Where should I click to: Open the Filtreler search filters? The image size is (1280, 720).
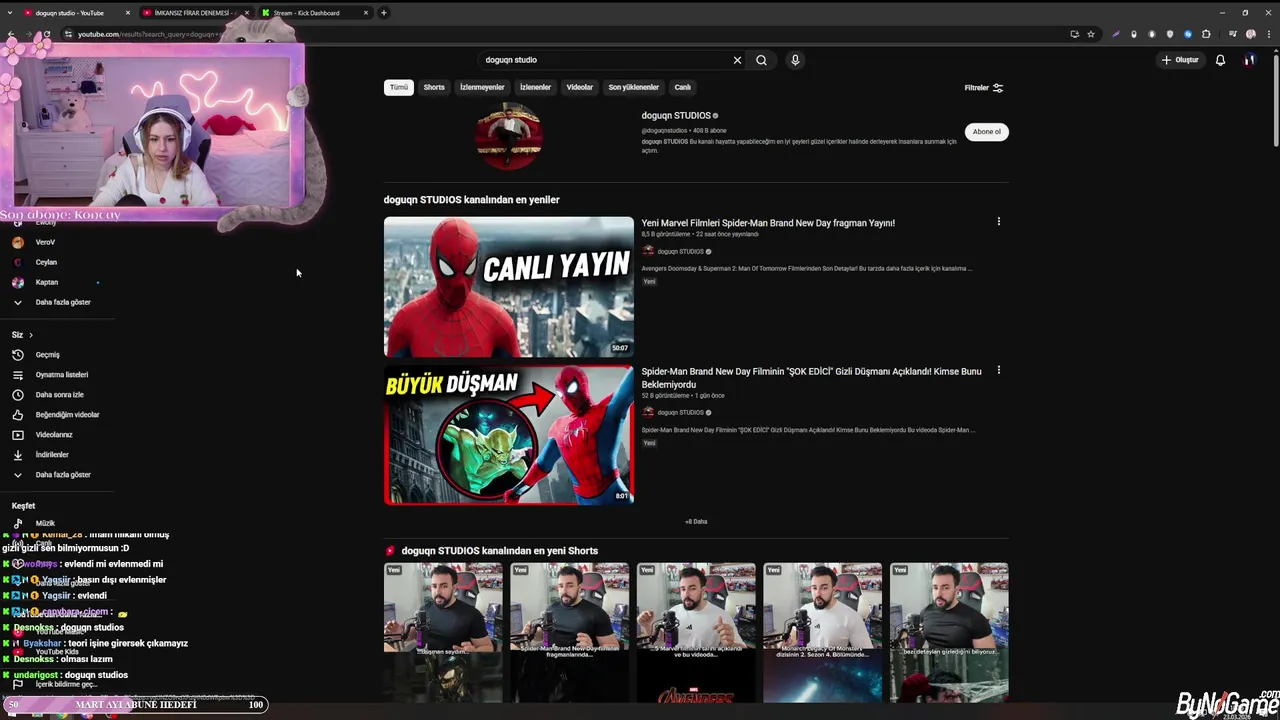click(984, 88)
